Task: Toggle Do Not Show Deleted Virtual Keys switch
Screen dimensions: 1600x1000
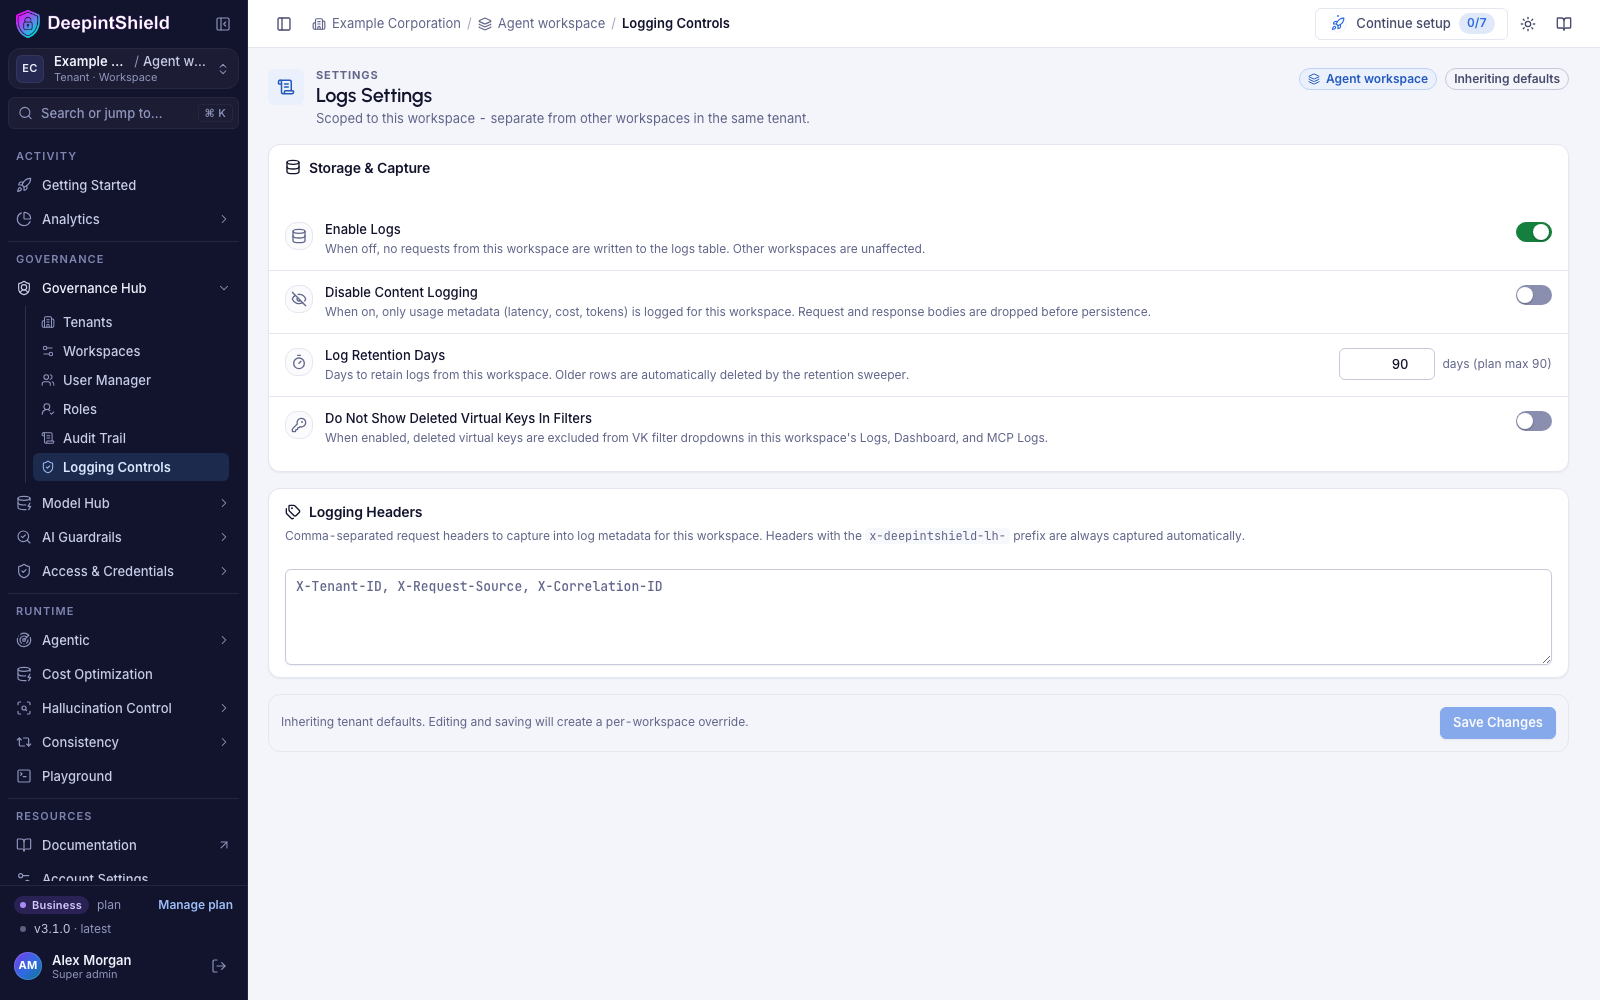Action: click(1533, 421)
